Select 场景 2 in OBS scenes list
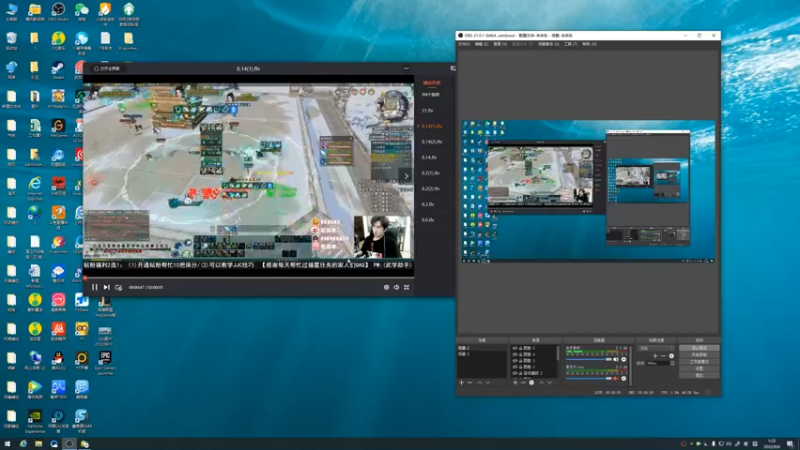Screen dimensions: 800x450 point(482,348)
